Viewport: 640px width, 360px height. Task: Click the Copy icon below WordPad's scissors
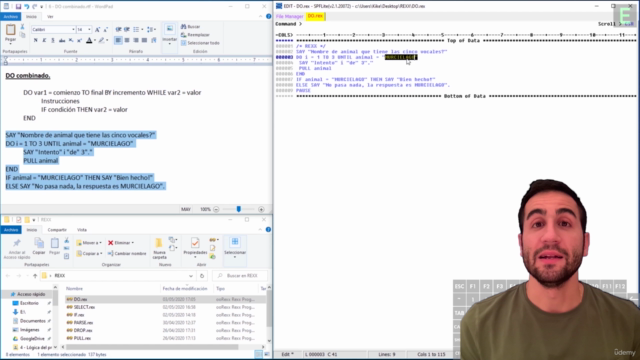tap(22, 35)
